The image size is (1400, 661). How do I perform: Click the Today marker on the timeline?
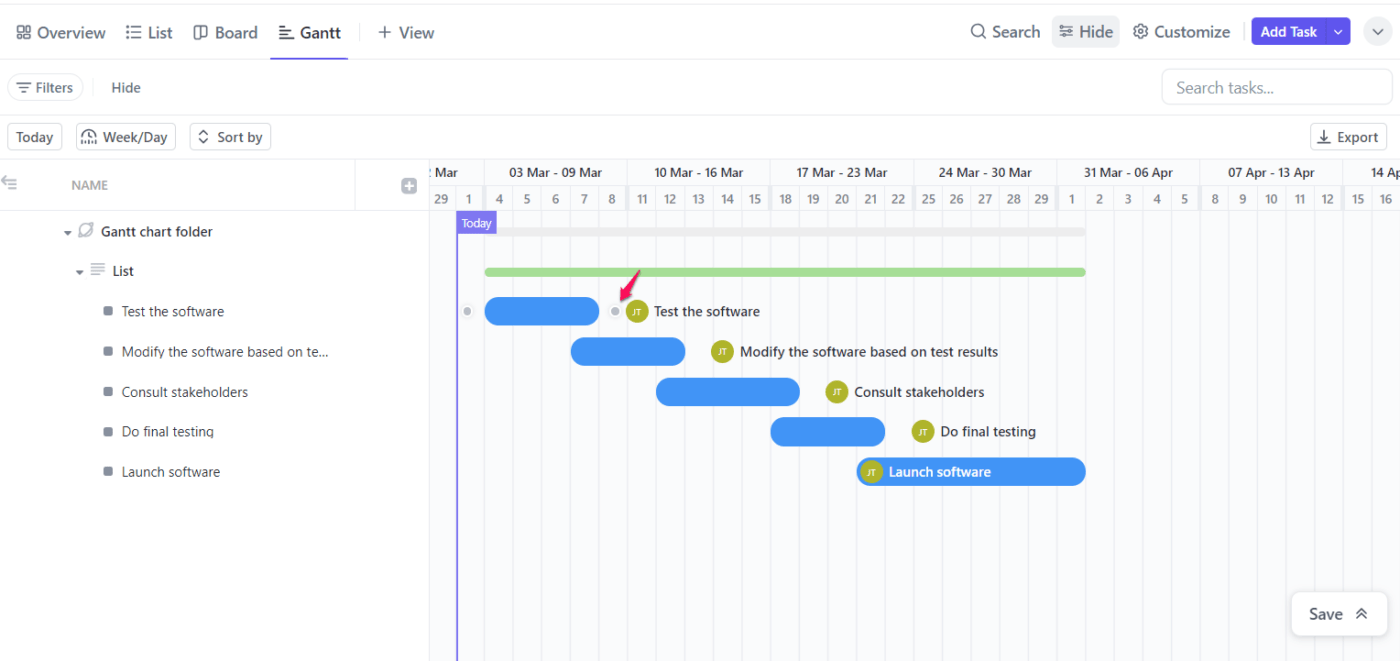(x=476, y=223)
